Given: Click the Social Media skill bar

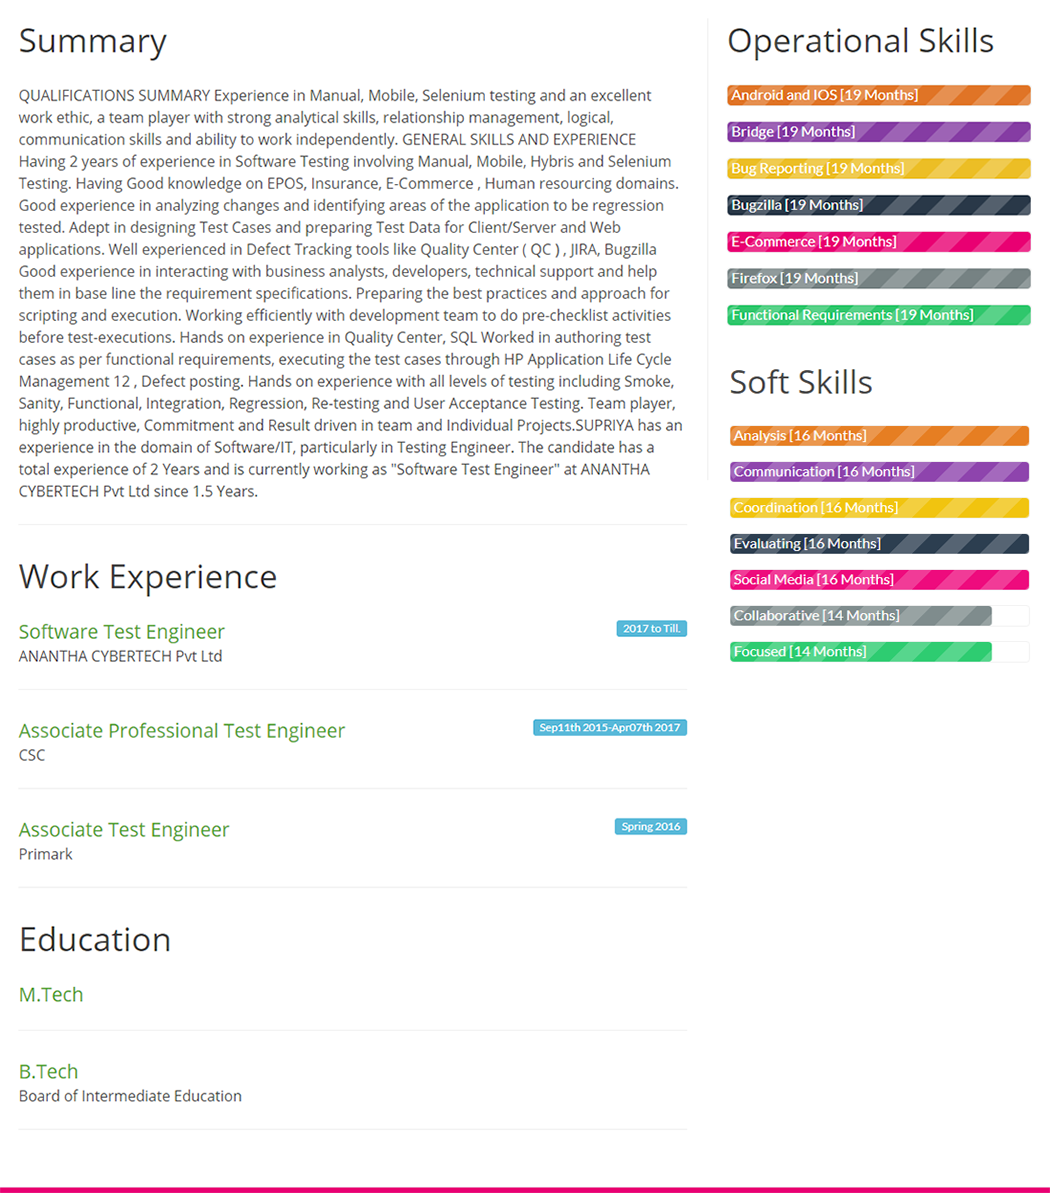Looking at the screenshot, I should coord(878,580).
